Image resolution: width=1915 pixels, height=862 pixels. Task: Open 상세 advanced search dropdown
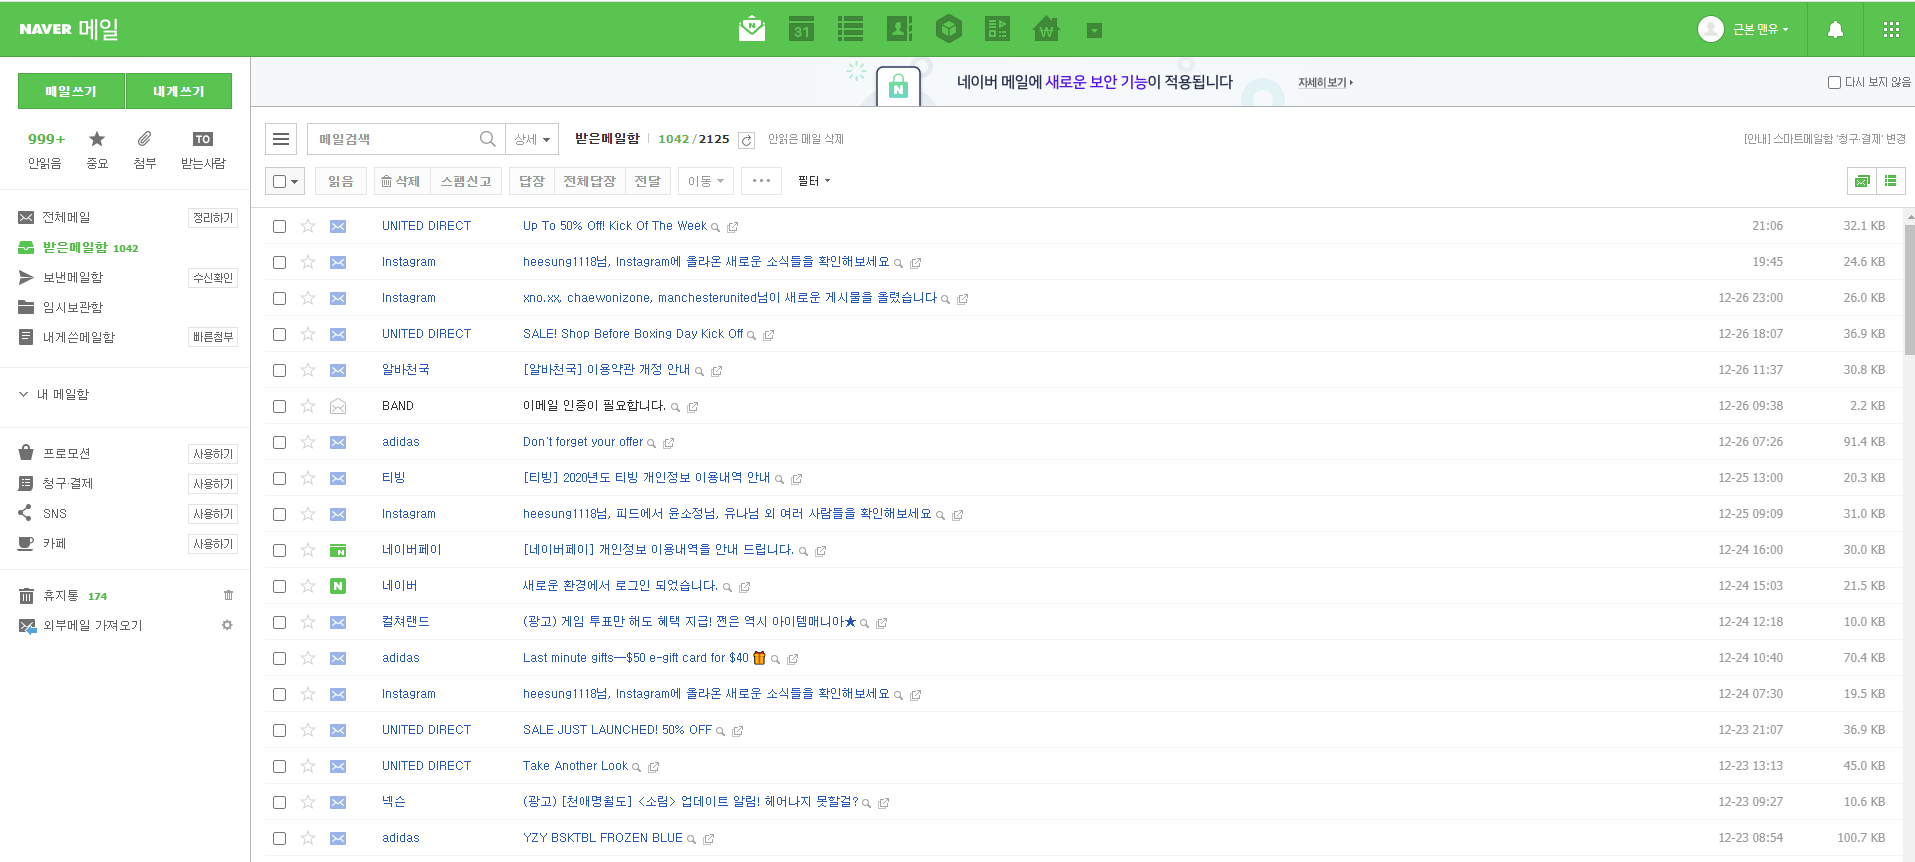coord(532,139)
